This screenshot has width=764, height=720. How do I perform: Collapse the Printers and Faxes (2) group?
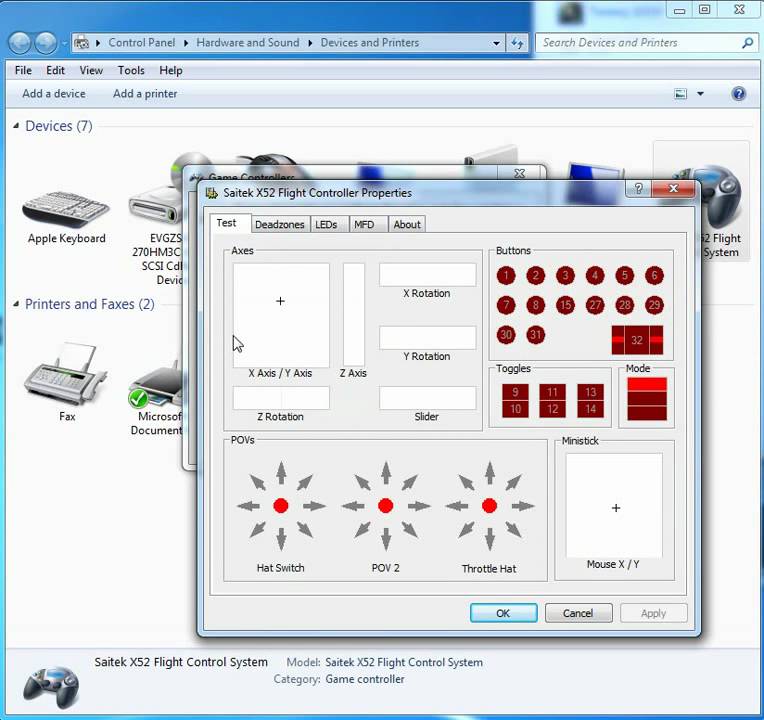click(x=16, y=304)
